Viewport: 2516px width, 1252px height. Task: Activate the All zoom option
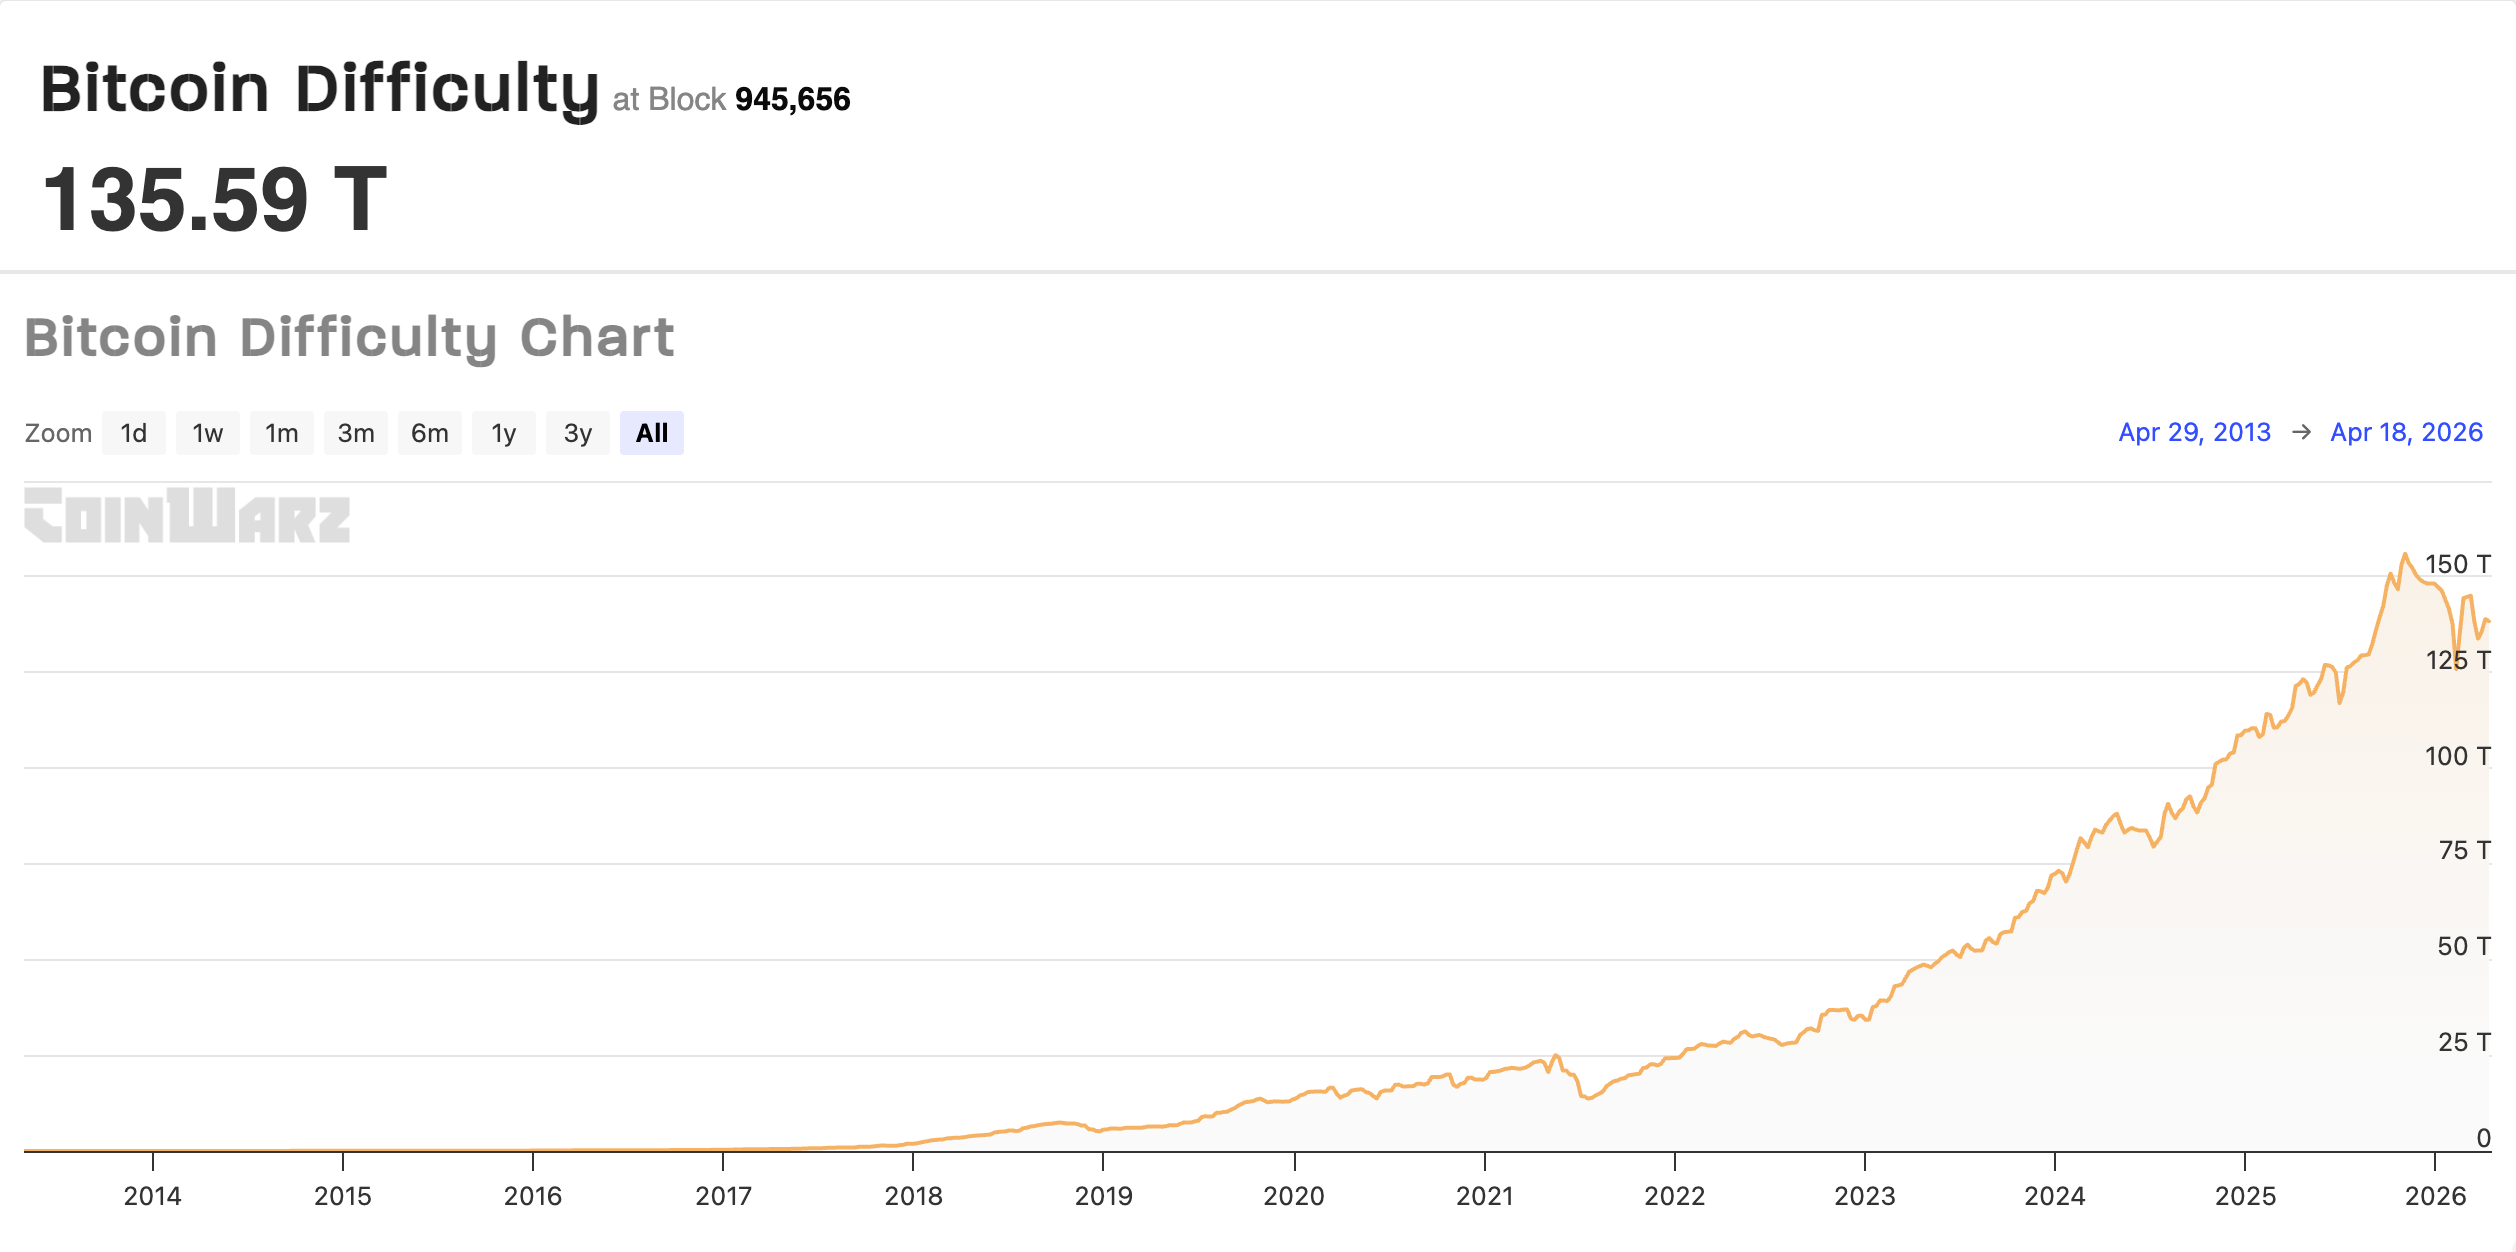pyautogui.click(x=651, y=432)
